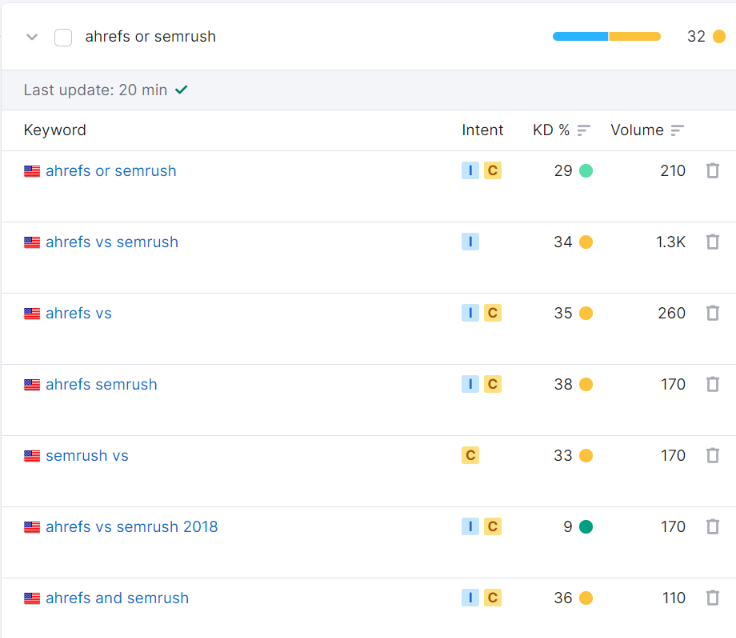The image size is (736, 638).
Task: Click Informational badge for 'ahrefs vs semrush' row
Action: [x=470, y=242]
